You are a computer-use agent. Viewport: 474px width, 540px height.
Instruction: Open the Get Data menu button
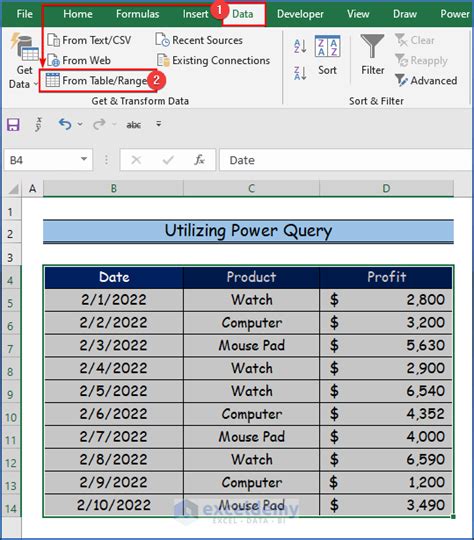click(x=24, y=62)
